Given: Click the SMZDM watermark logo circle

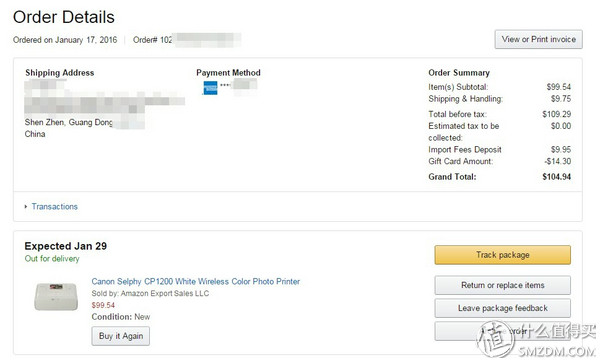Looking at the screenshot, I should pos(496,339).
